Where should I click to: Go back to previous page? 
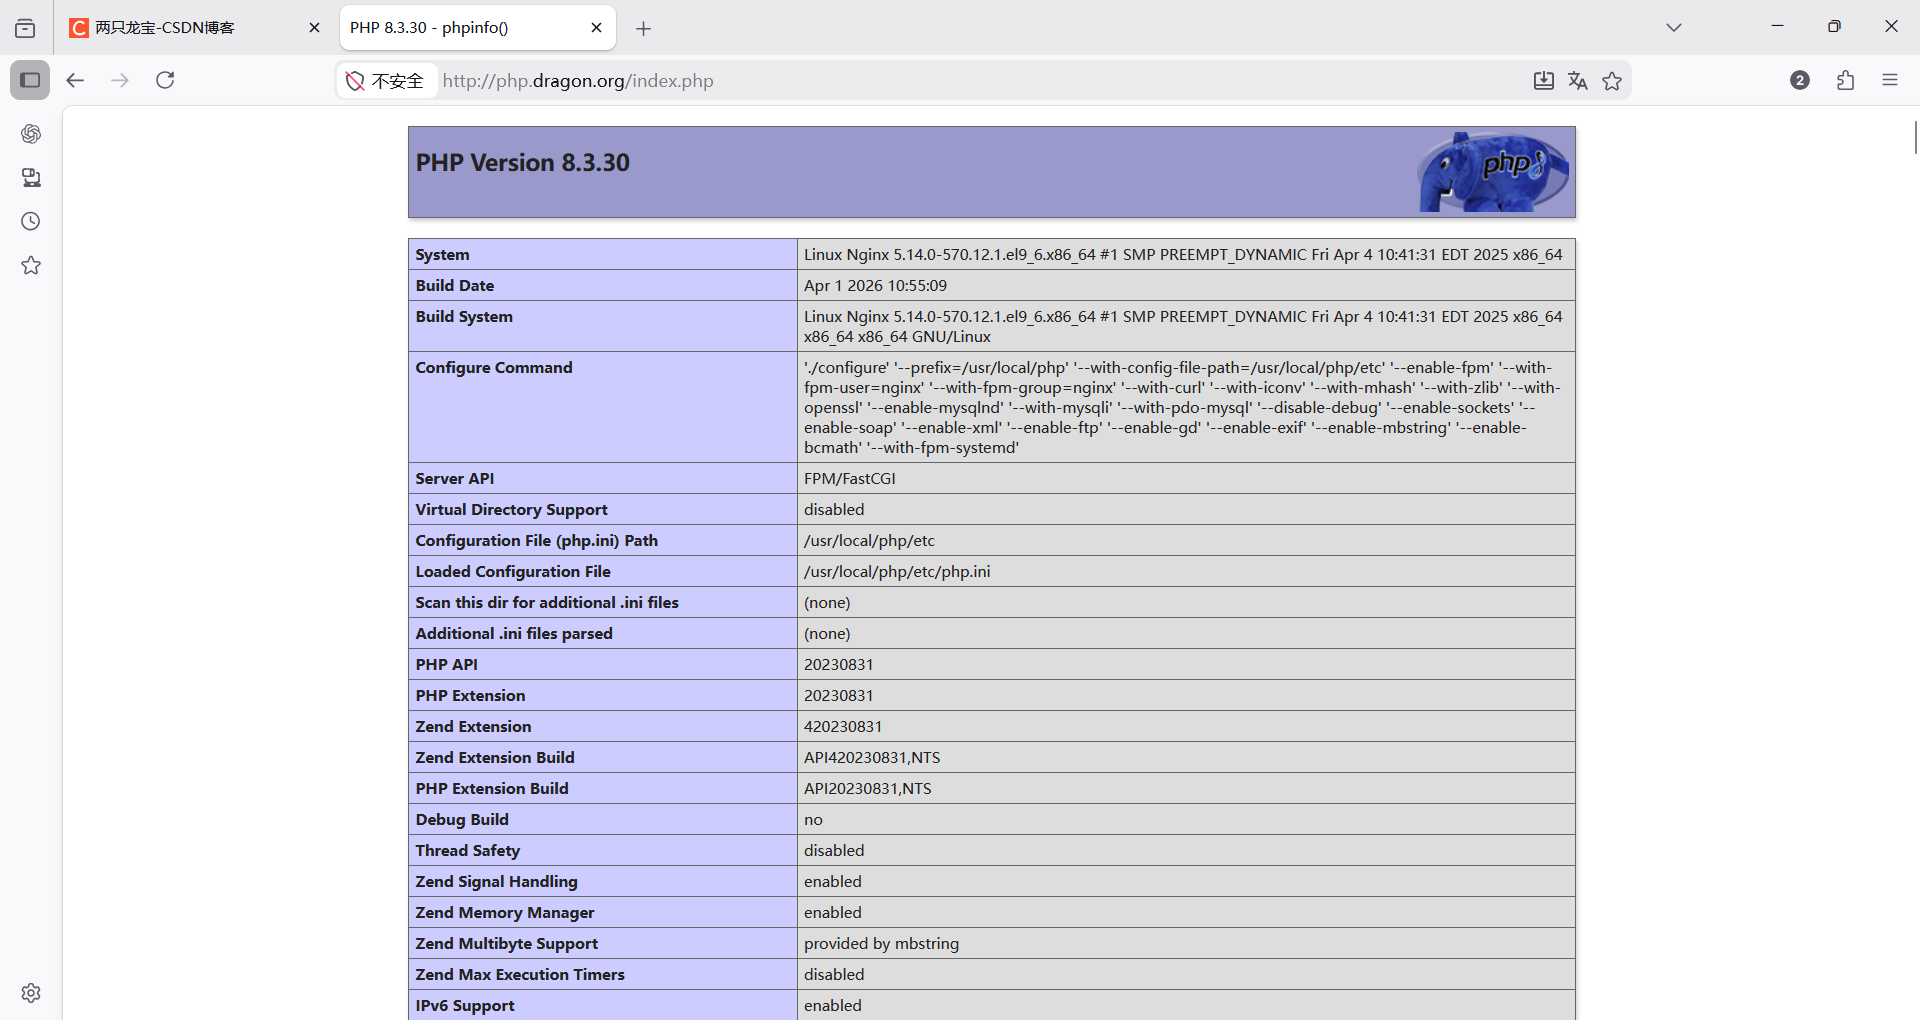pos(75,80)
